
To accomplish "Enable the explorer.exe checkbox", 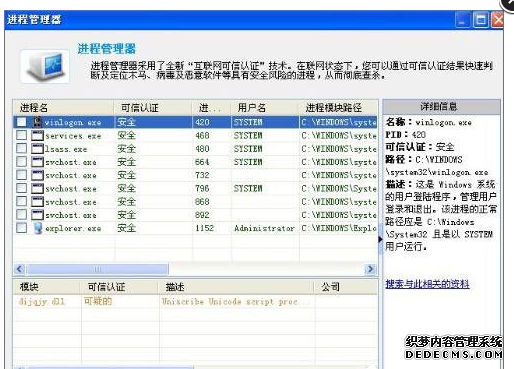I will [22, 228].
